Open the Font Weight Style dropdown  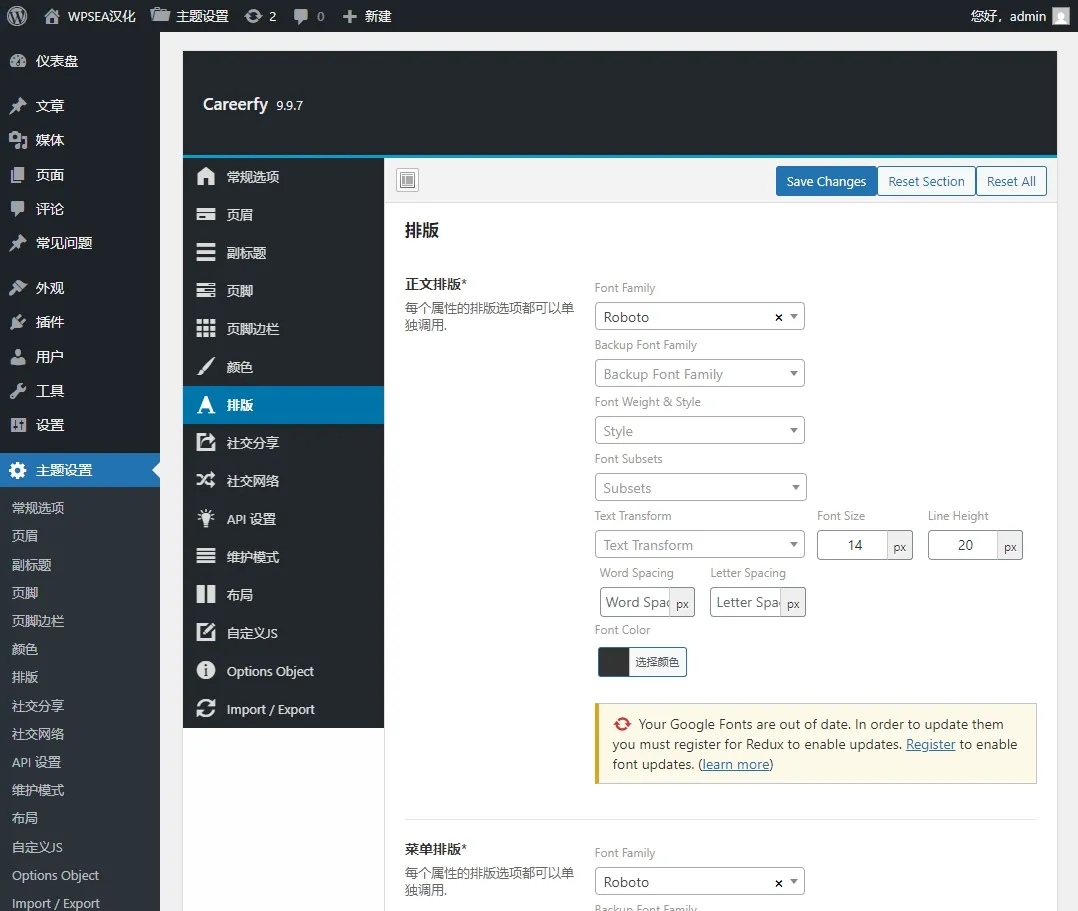(x=699, y=431)
